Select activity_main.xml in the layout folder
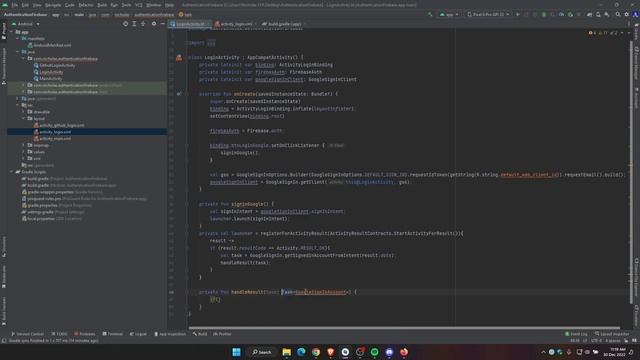The height and width of the screenshot is (360, 640). point(52,138)
